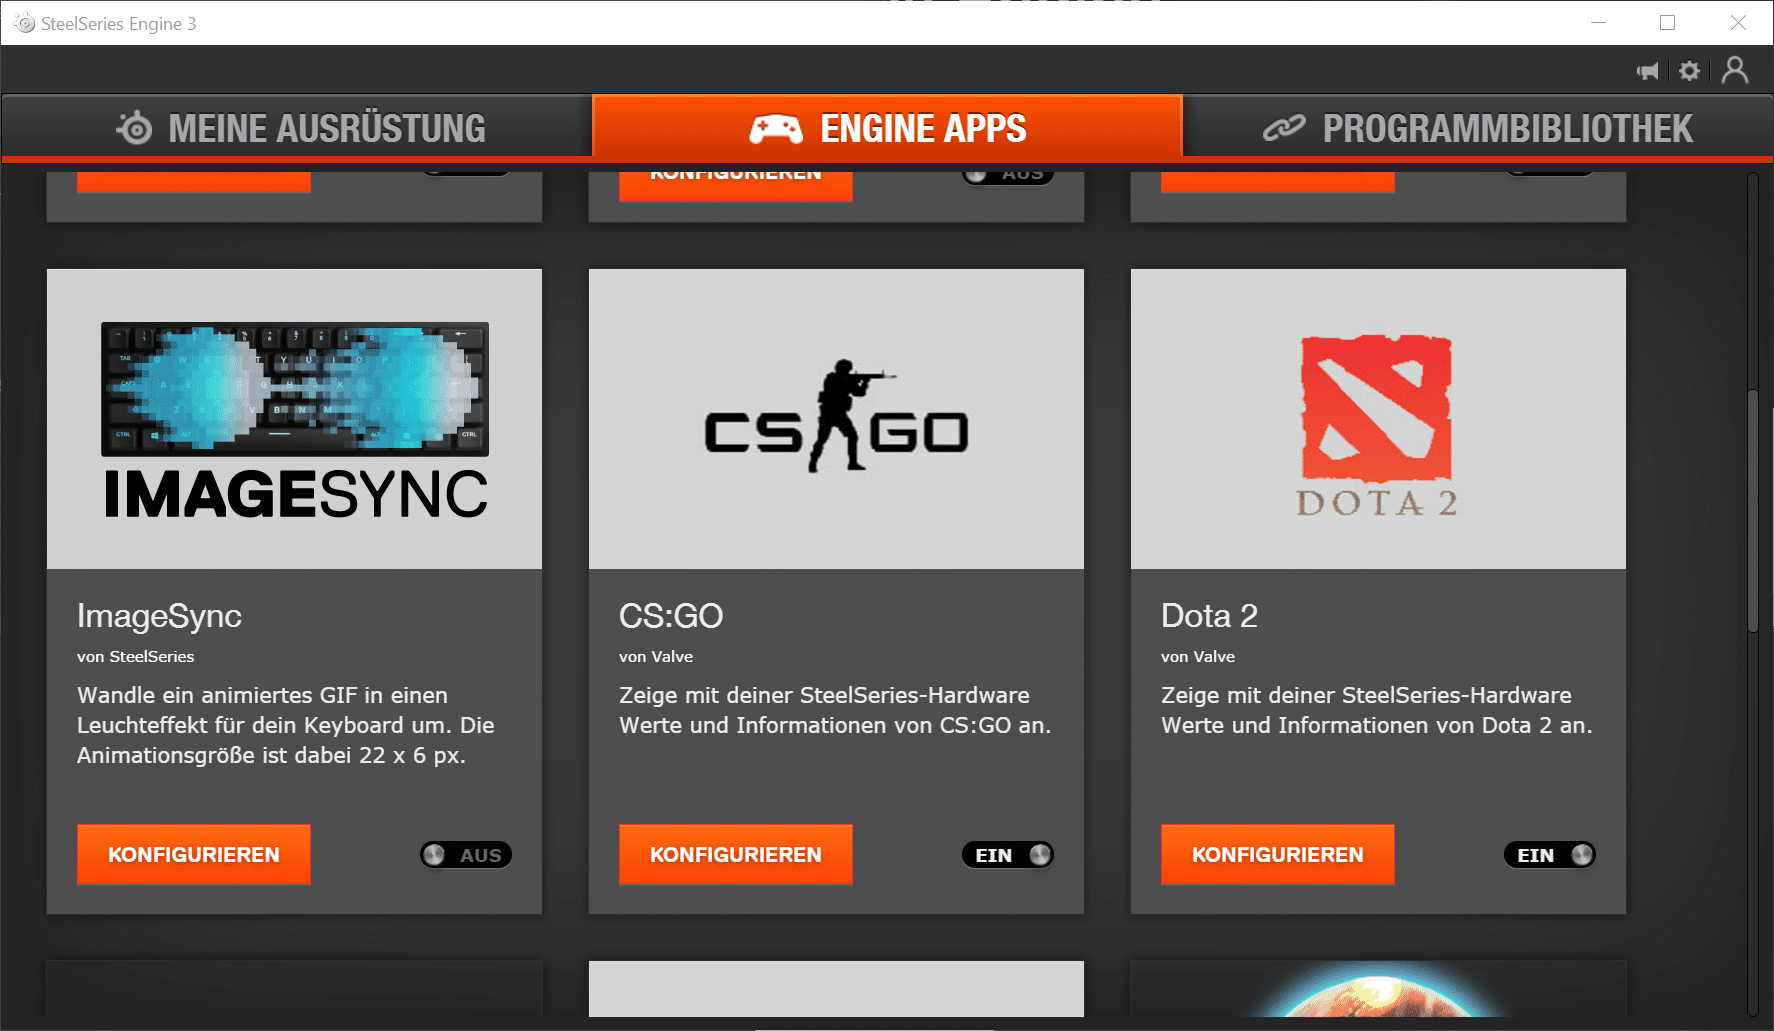Disable the CS:GO app toggle
This screenshot has width=1774, height=1031.
1008,855
